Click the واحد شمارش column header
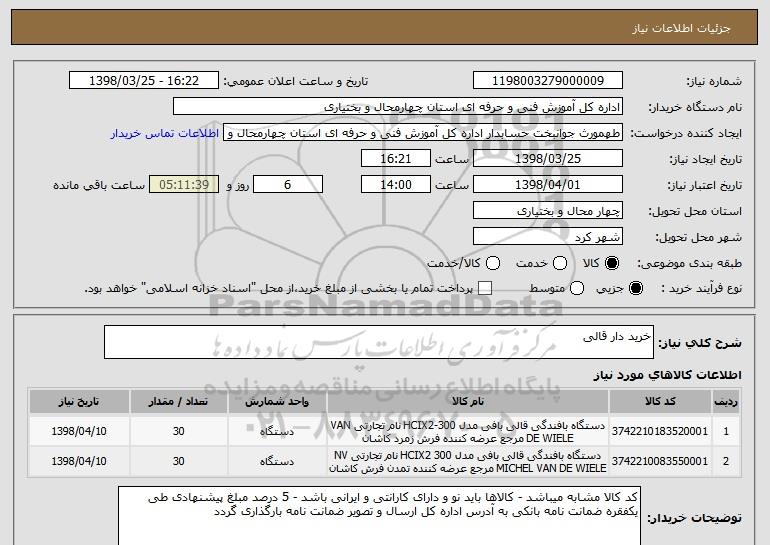The width and height of the screenshot is (770, 545). [x=277, y=402]
